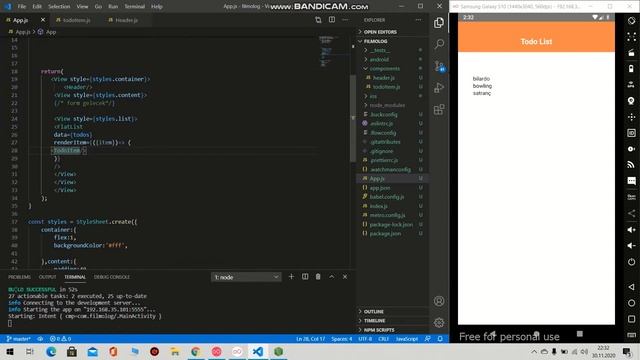Click the Windows Start button
Screen dimensions: 640x360
click(10, 351)
